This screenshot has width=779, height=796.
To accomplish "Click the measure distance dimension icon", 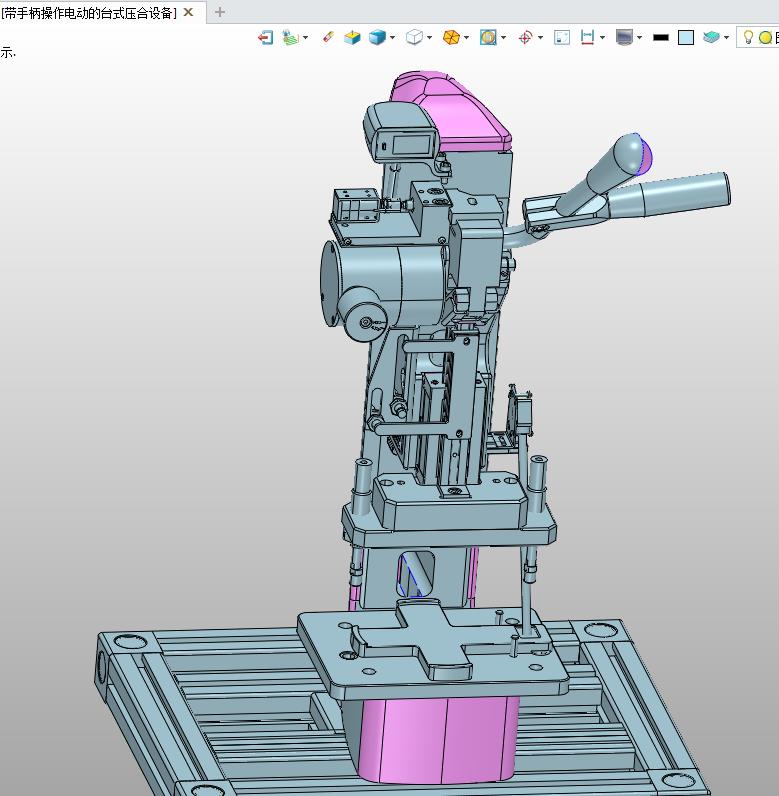I will click(587, 38).
